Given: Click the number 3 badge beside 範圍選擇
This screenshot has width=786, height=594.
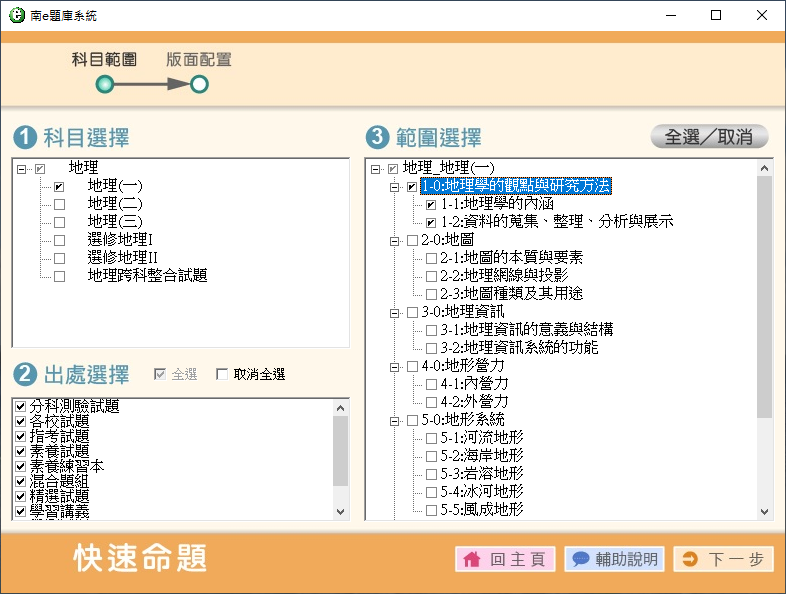Looking at the screenshot, I should pos(377,138).
